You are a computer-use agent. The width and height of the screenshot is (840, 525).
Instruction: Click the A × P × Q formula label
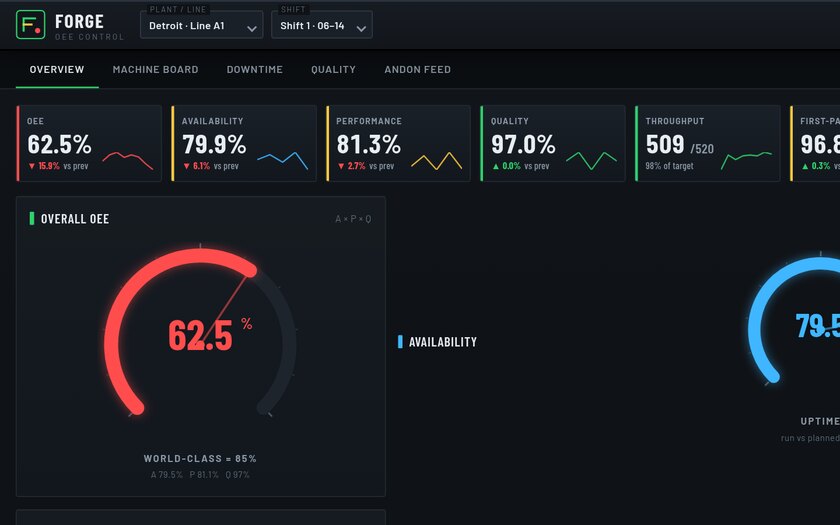(353, 219)
